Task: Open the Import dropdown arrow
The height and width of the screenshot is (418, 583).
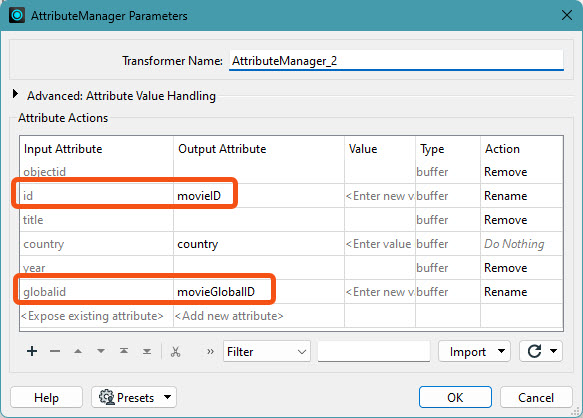Action: 501,351
